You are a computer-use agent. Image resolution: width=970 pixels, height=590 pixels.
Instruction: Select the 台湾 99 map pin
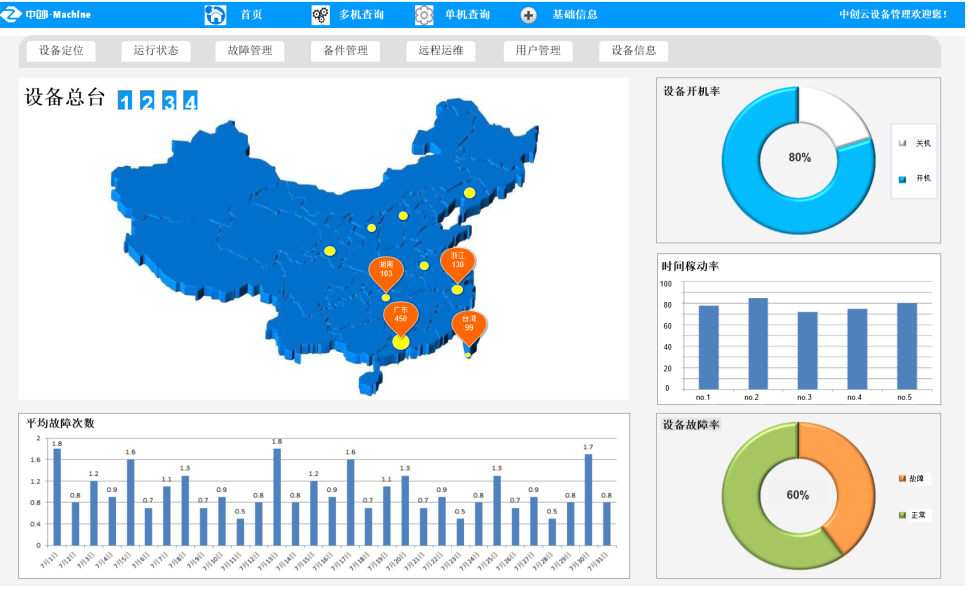469,325
